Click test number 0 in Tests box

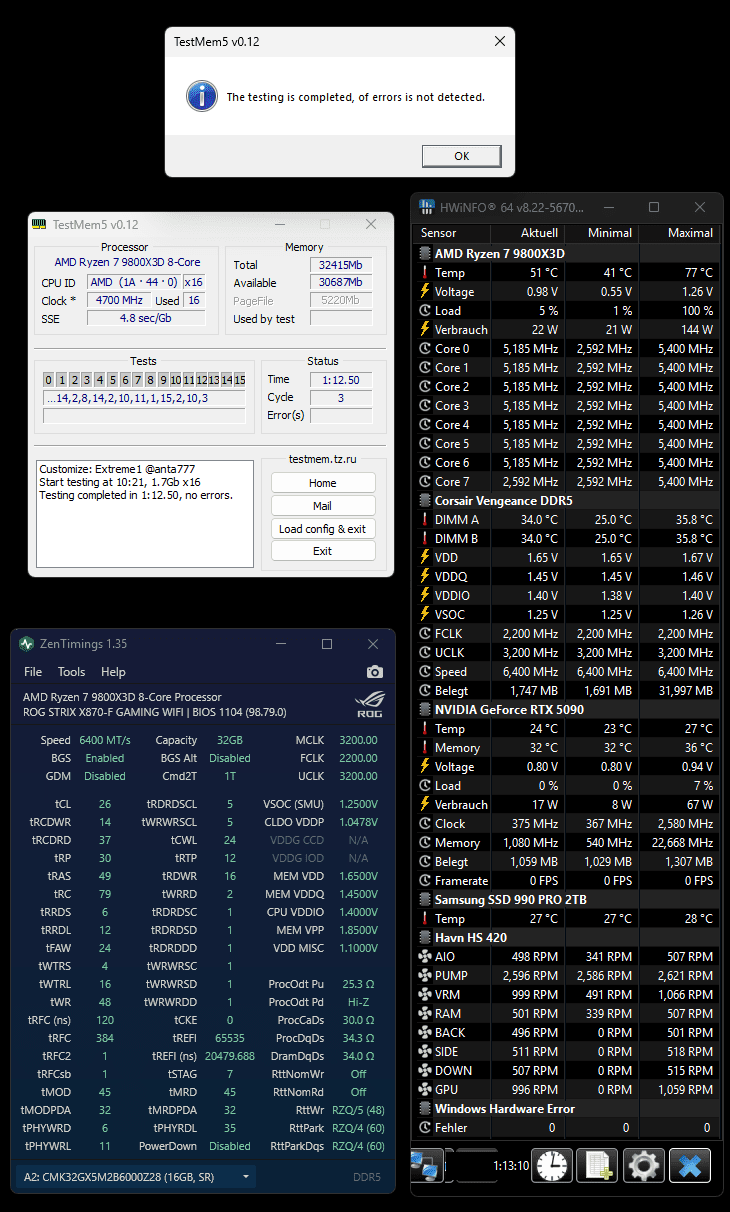click(49, 379)
